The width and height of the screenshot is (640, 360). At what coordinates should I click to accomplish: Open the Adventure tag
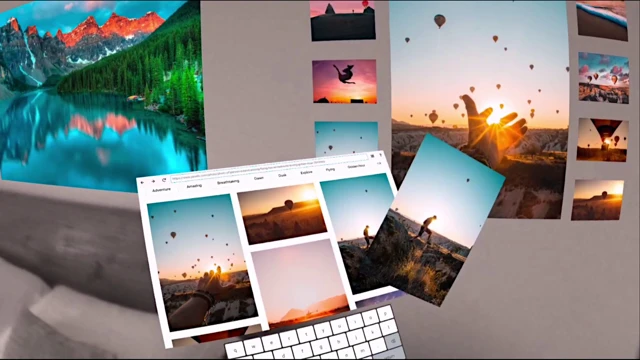(161, 190)
